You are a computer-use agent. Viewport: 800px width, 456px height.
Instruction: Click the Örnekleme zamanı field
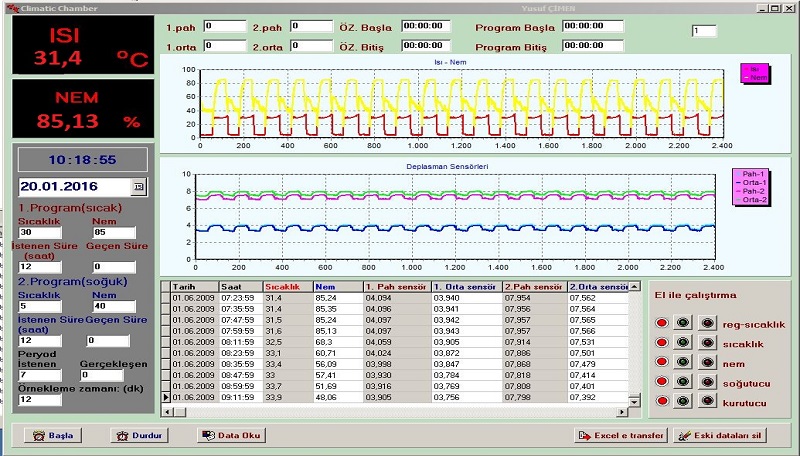coord(40,399)
